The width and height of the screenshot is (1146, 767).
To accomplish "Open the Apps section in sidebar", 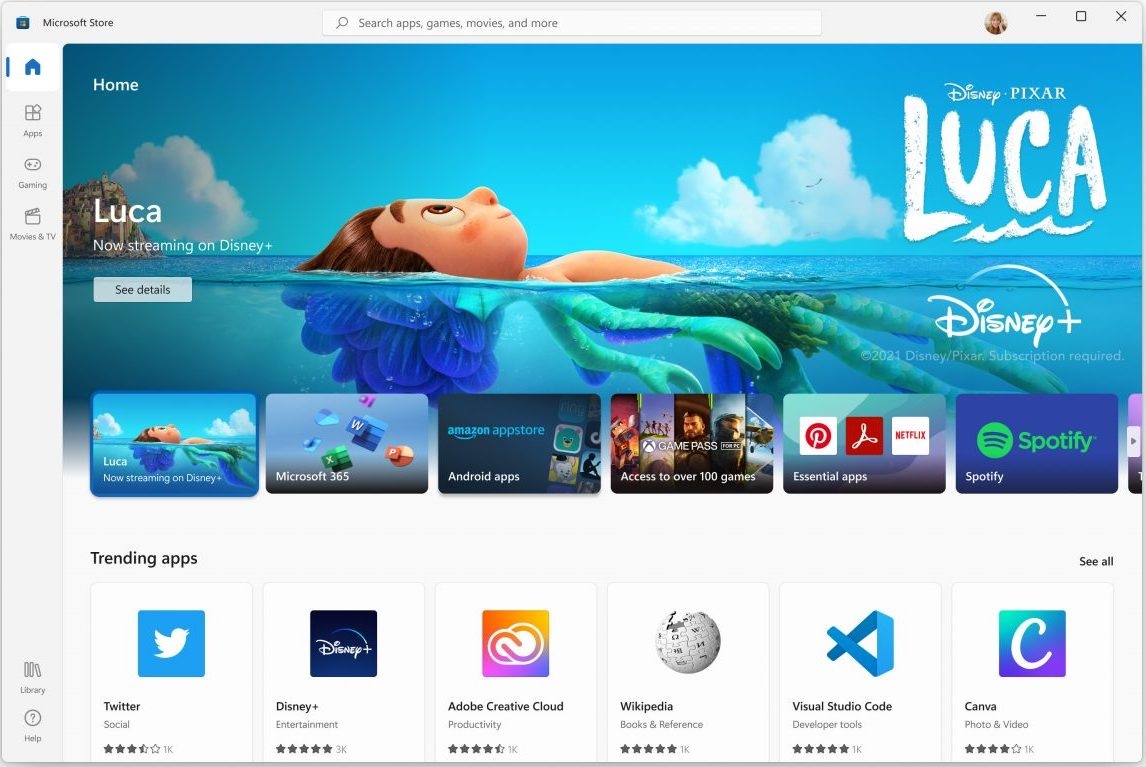I will (x=32, y=119).
